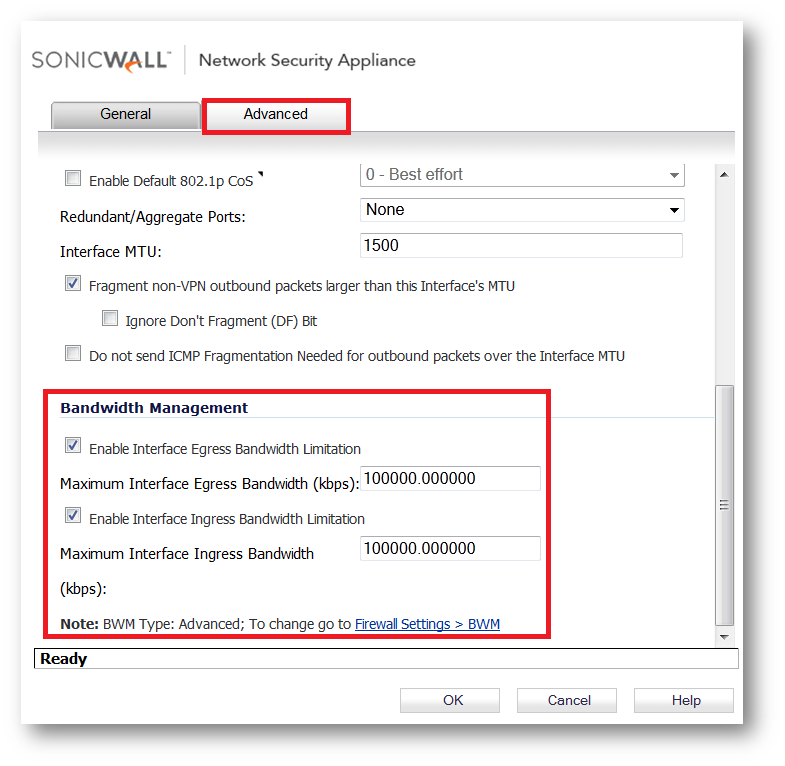Open the Firewall Settings > BWM link
This screenshot has height=766, width=785.
[x=427, y=624]
